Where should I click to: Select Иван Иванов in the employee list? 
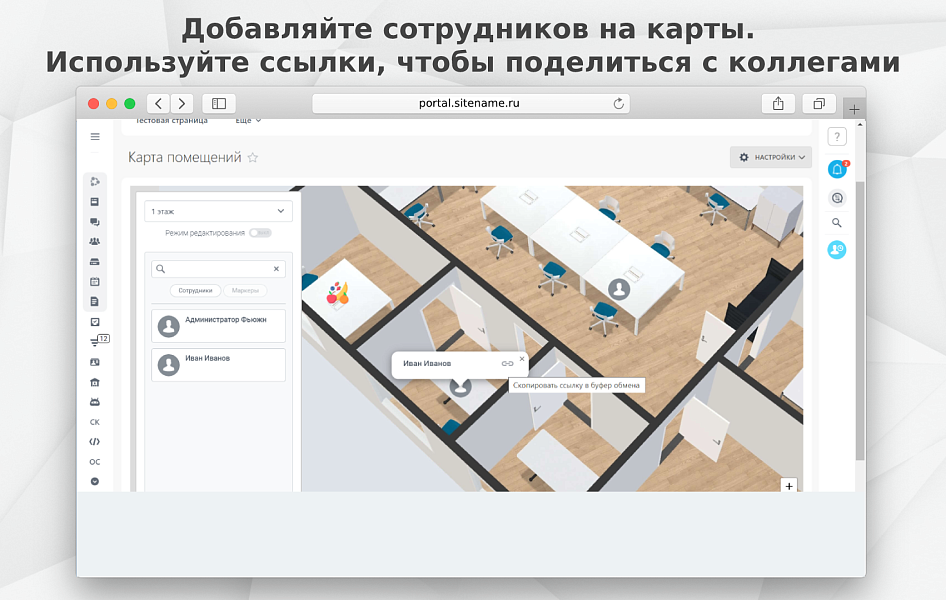[218, 364]
